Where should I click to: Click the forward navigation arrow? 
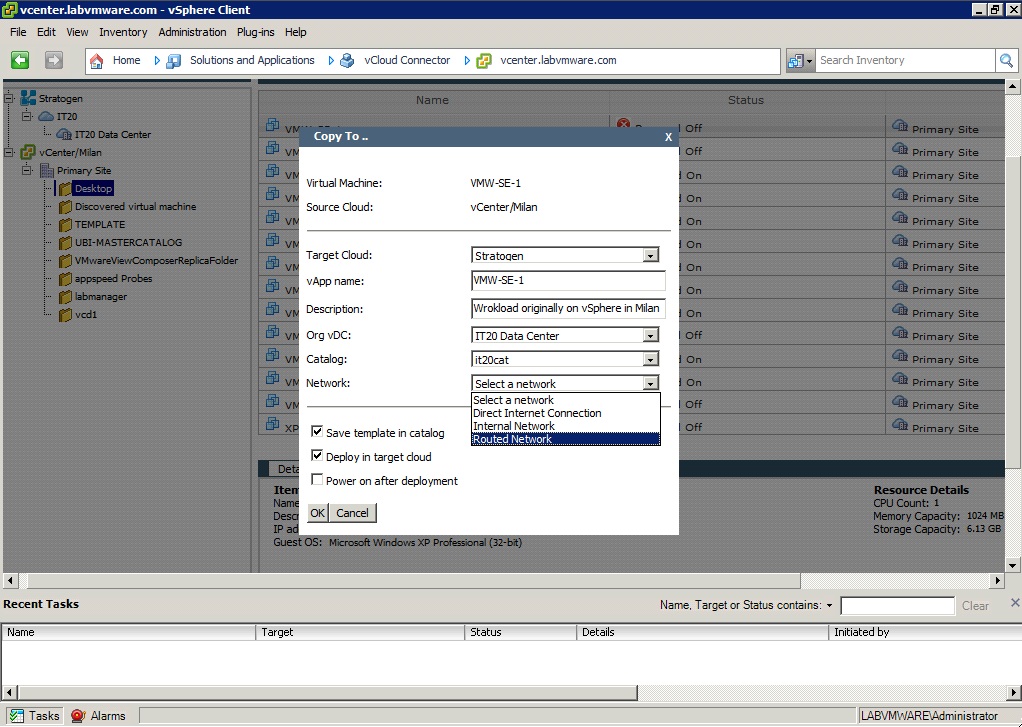[x=53, y=61]
